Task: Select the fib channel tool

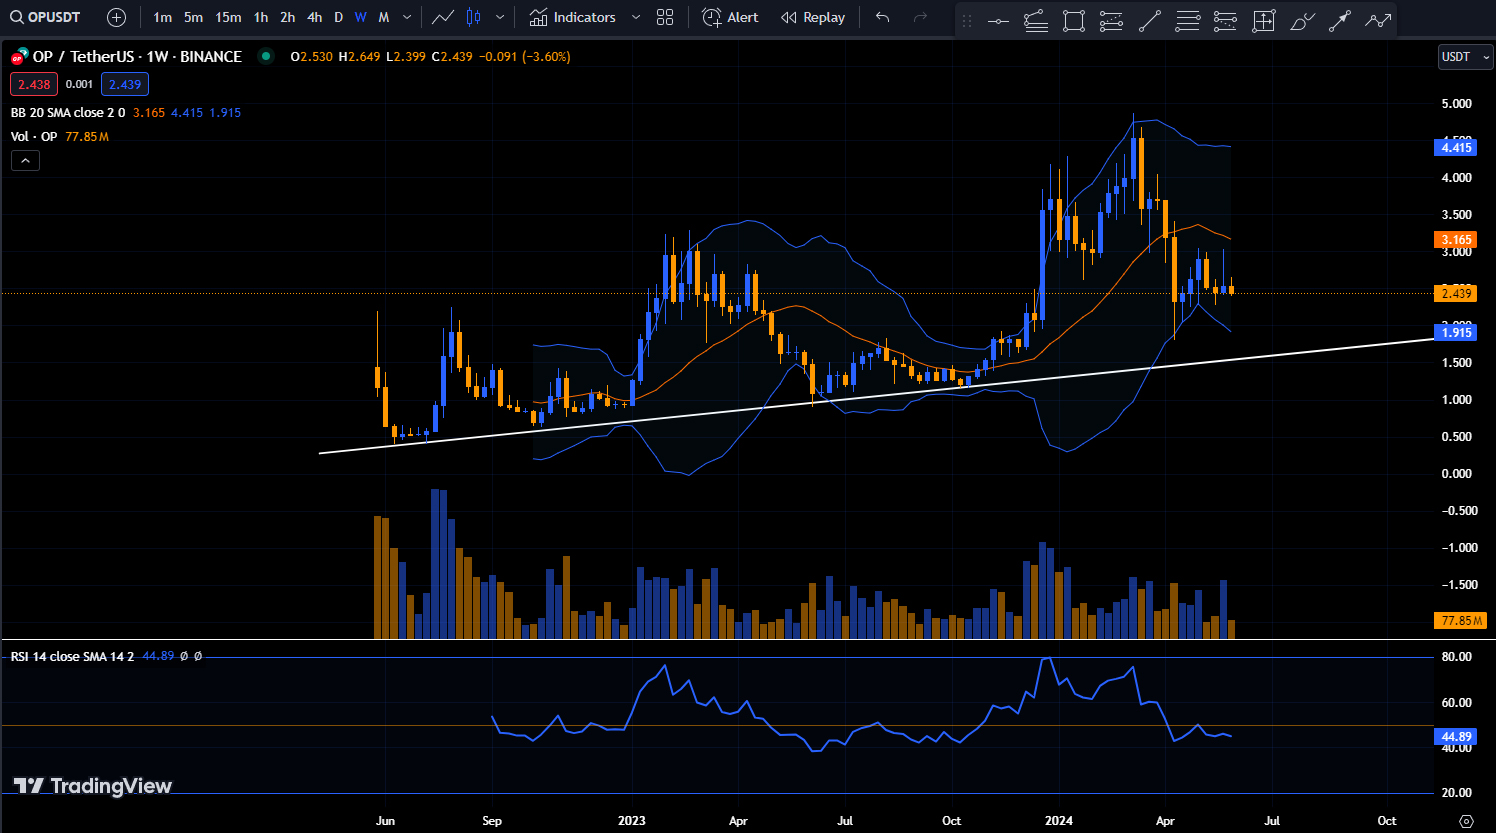Action: coord(1111,20)
